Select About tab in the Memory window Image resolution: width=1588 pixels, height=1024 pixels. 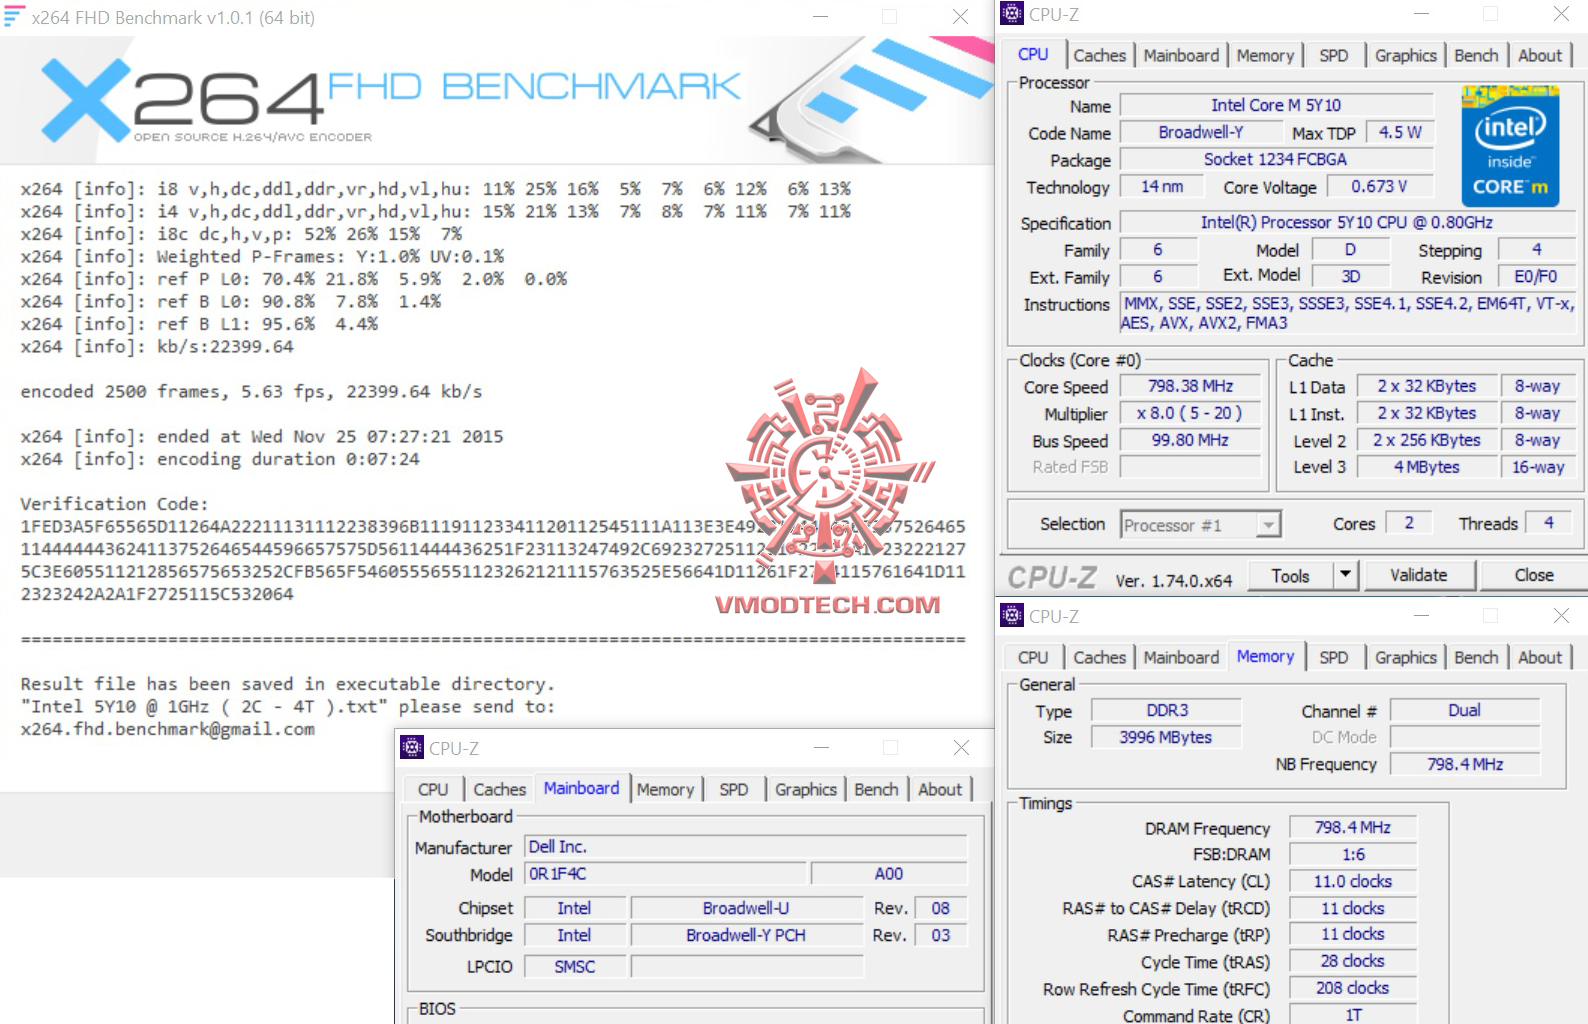pos(1539,657)
